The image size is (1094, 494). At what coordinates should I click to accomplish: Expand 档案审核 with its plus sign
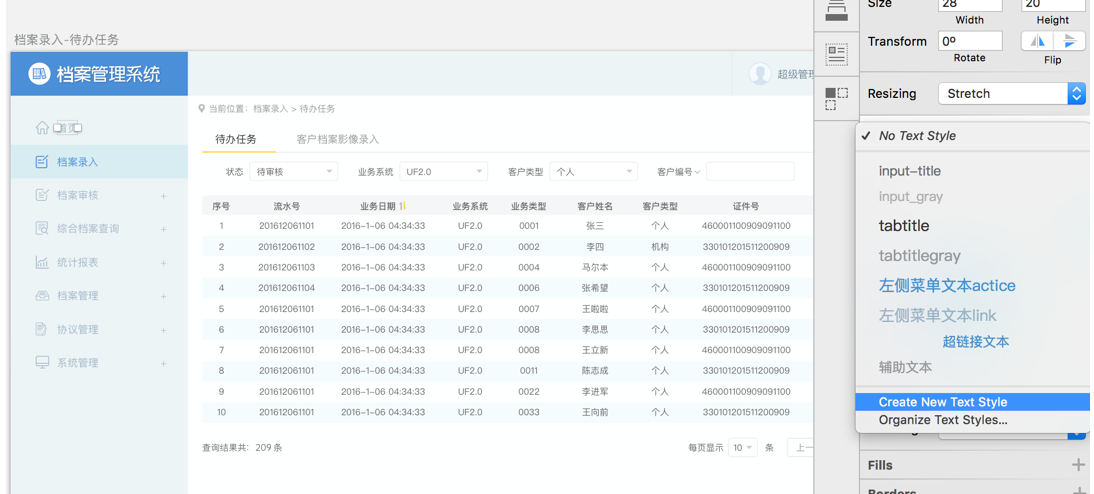(163, 196)
